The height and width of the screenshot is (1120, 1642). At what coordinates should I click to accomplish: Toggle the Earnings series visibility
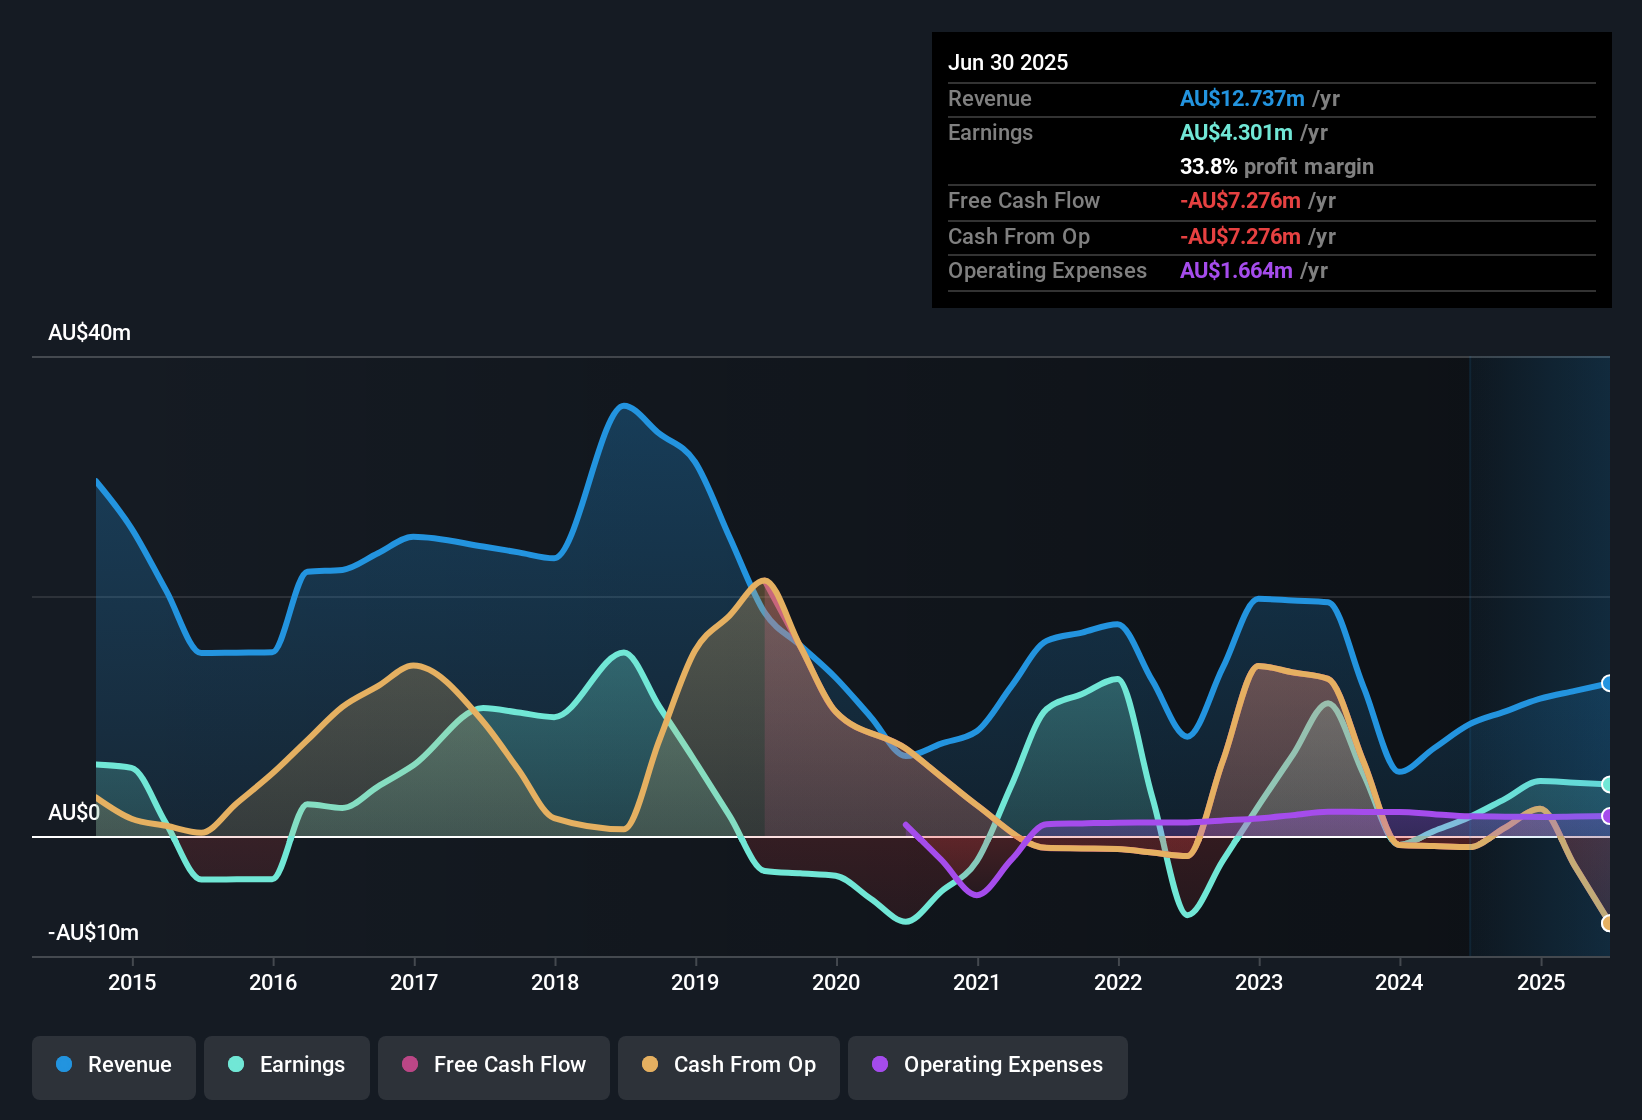[x=287, y=1065]
